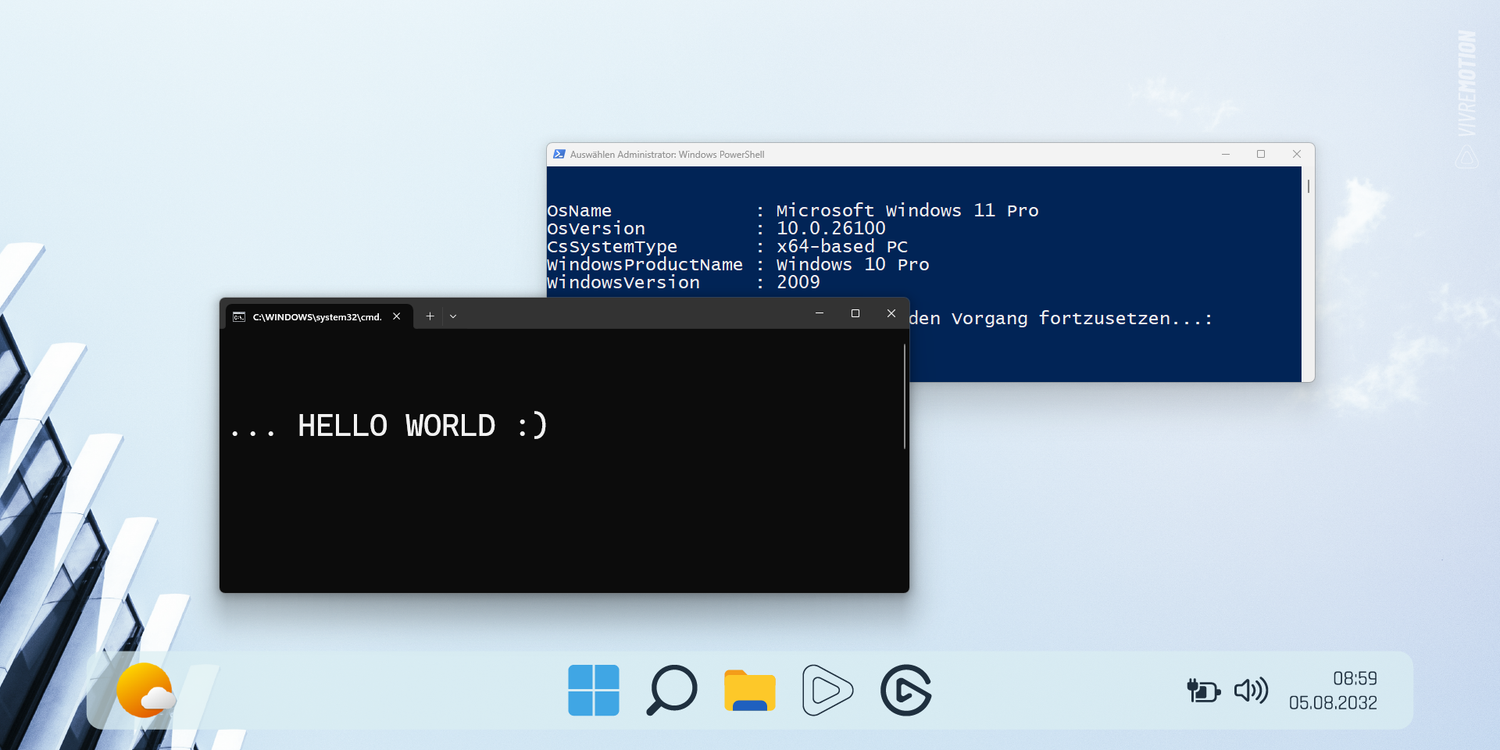Click the OsVersion value 10.0.26100

tap(831, 229)
